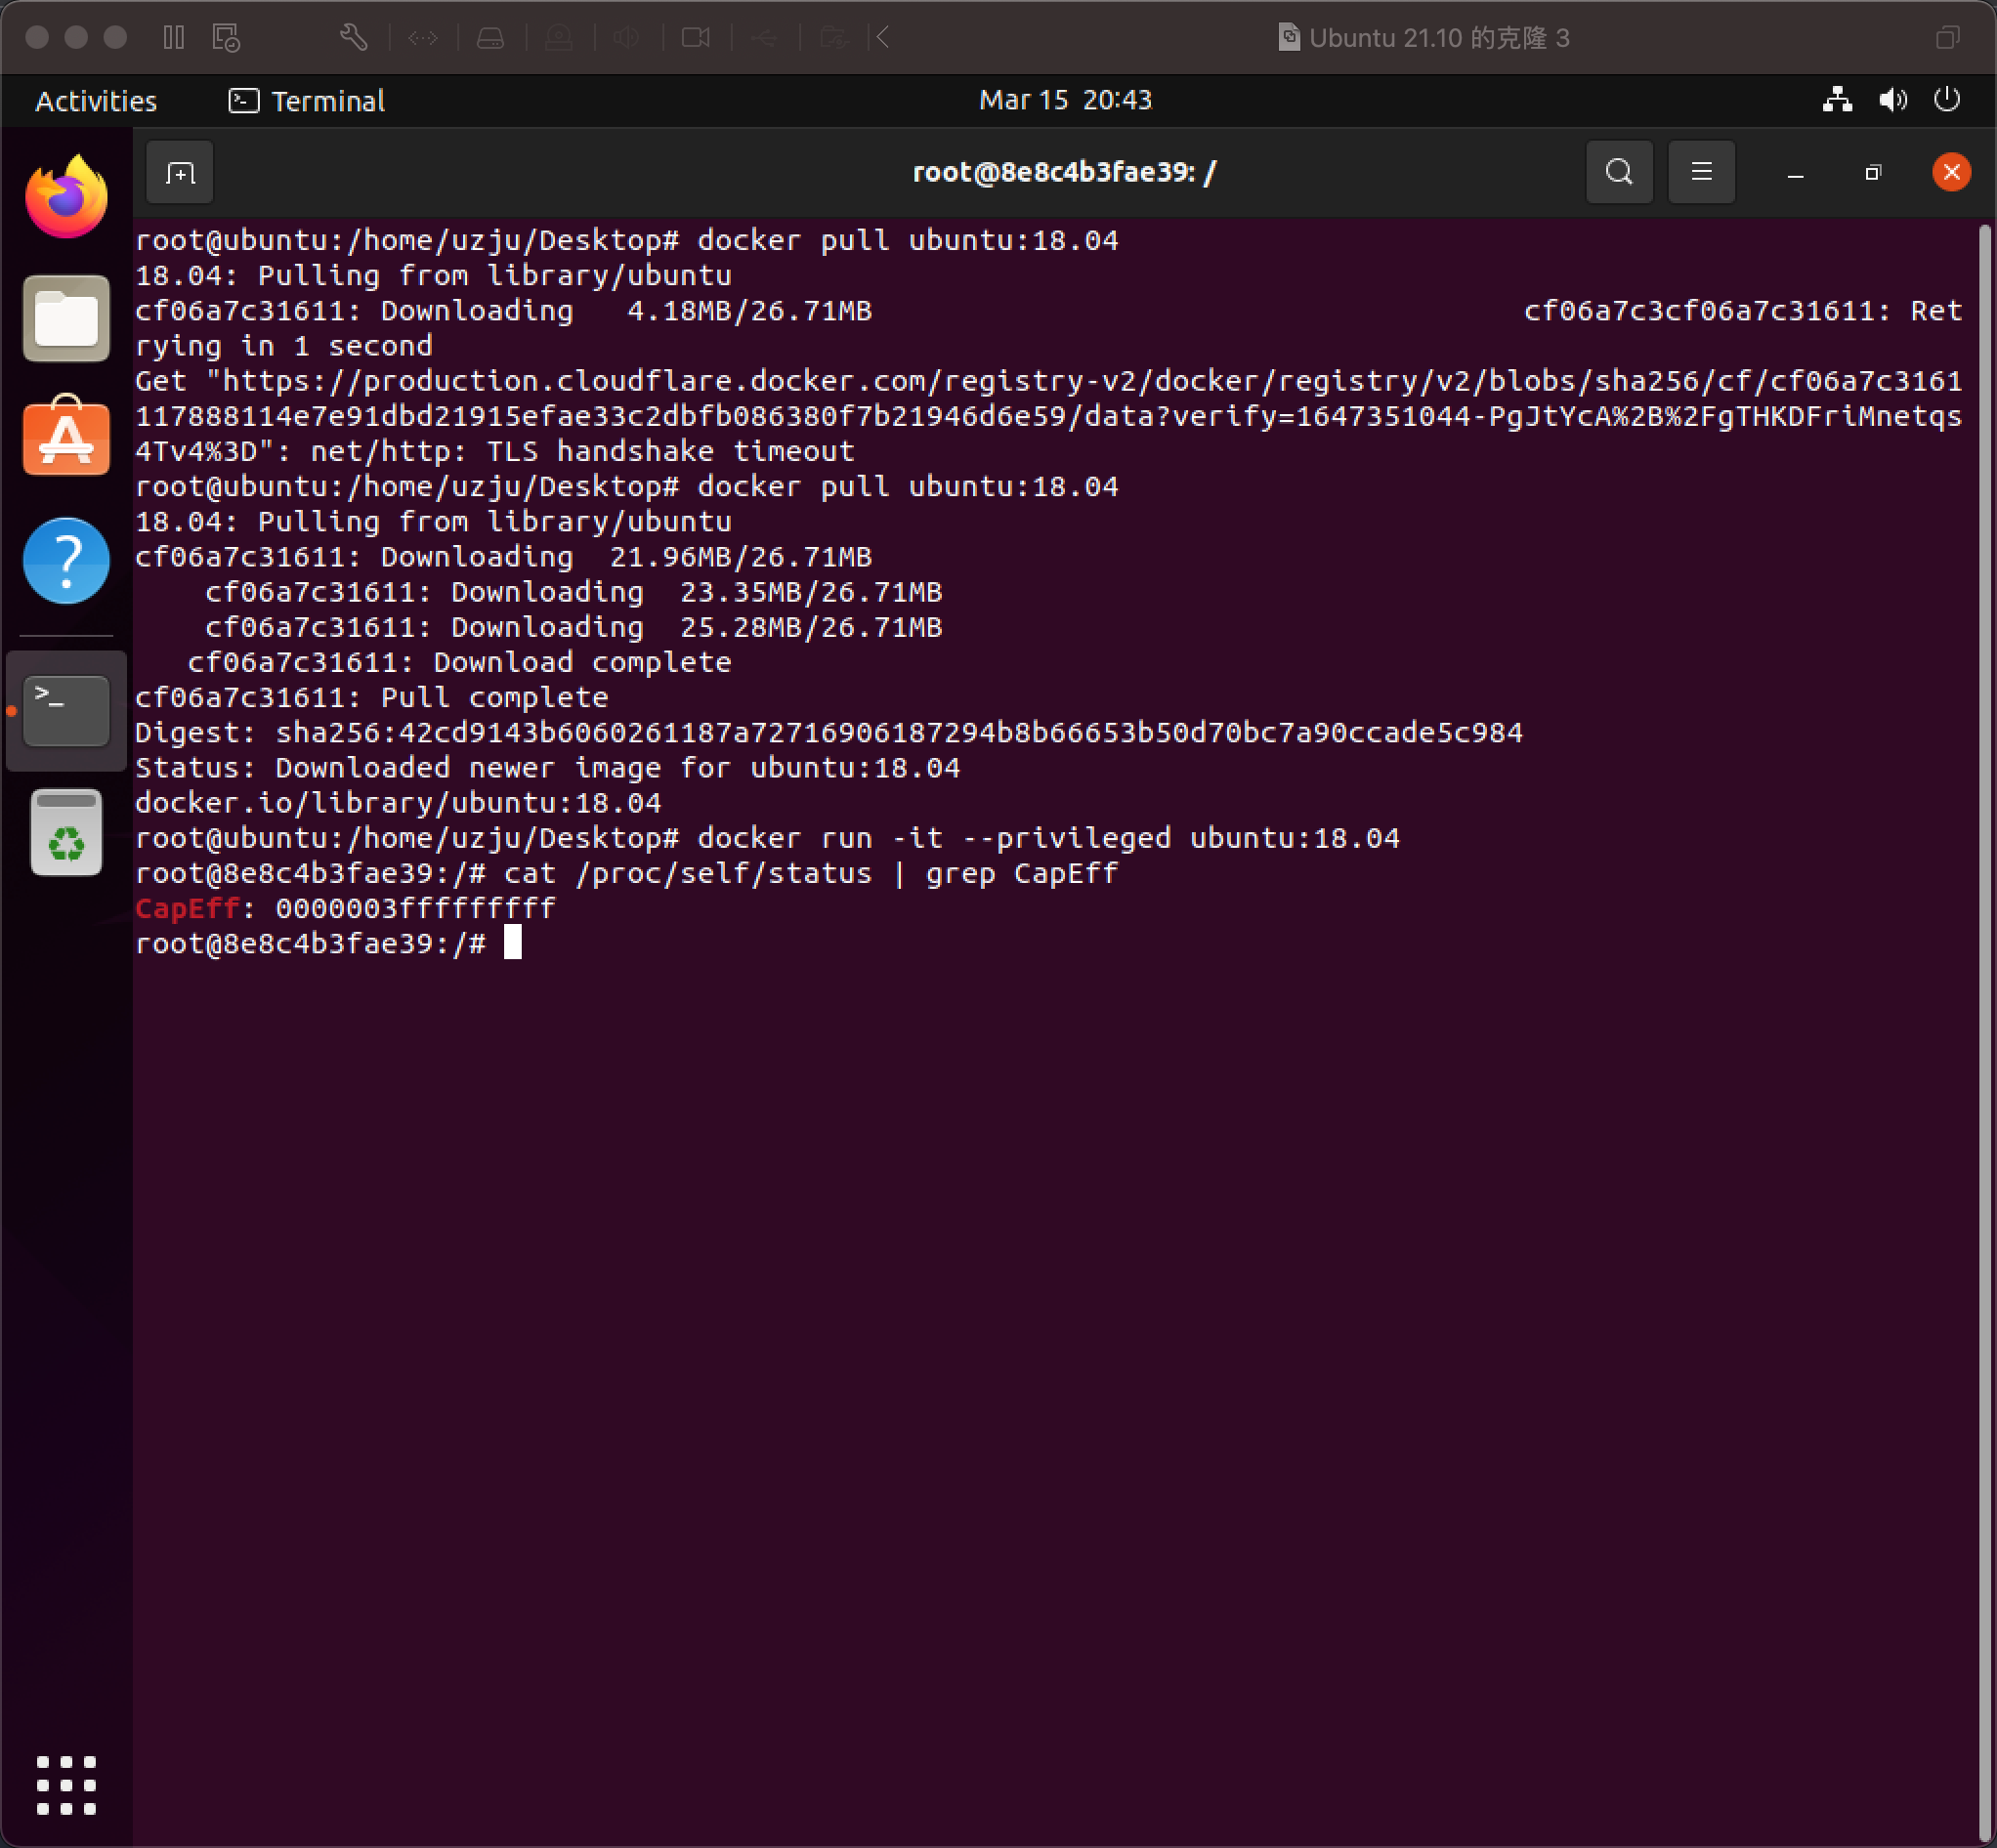This screenshot has width=1997, height=1848.
Task: Open the Terminal app menu
Action: pos(308,101)
